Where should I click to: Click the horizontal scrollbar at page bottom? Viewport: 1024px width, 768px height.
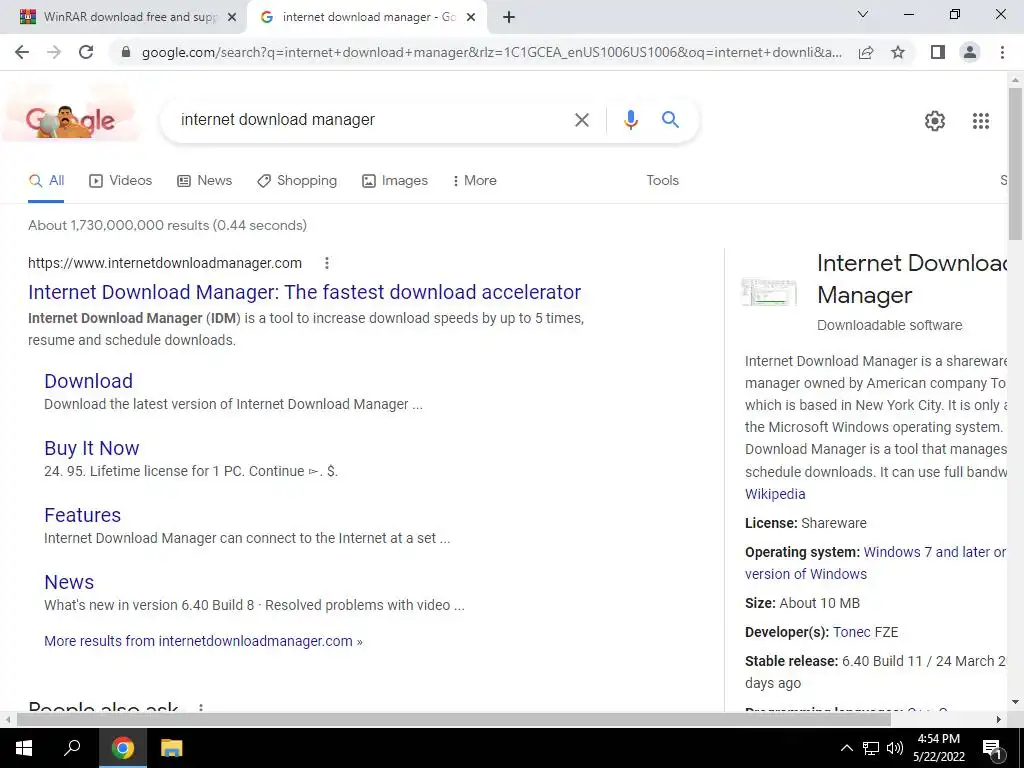(x=454, y=719)
